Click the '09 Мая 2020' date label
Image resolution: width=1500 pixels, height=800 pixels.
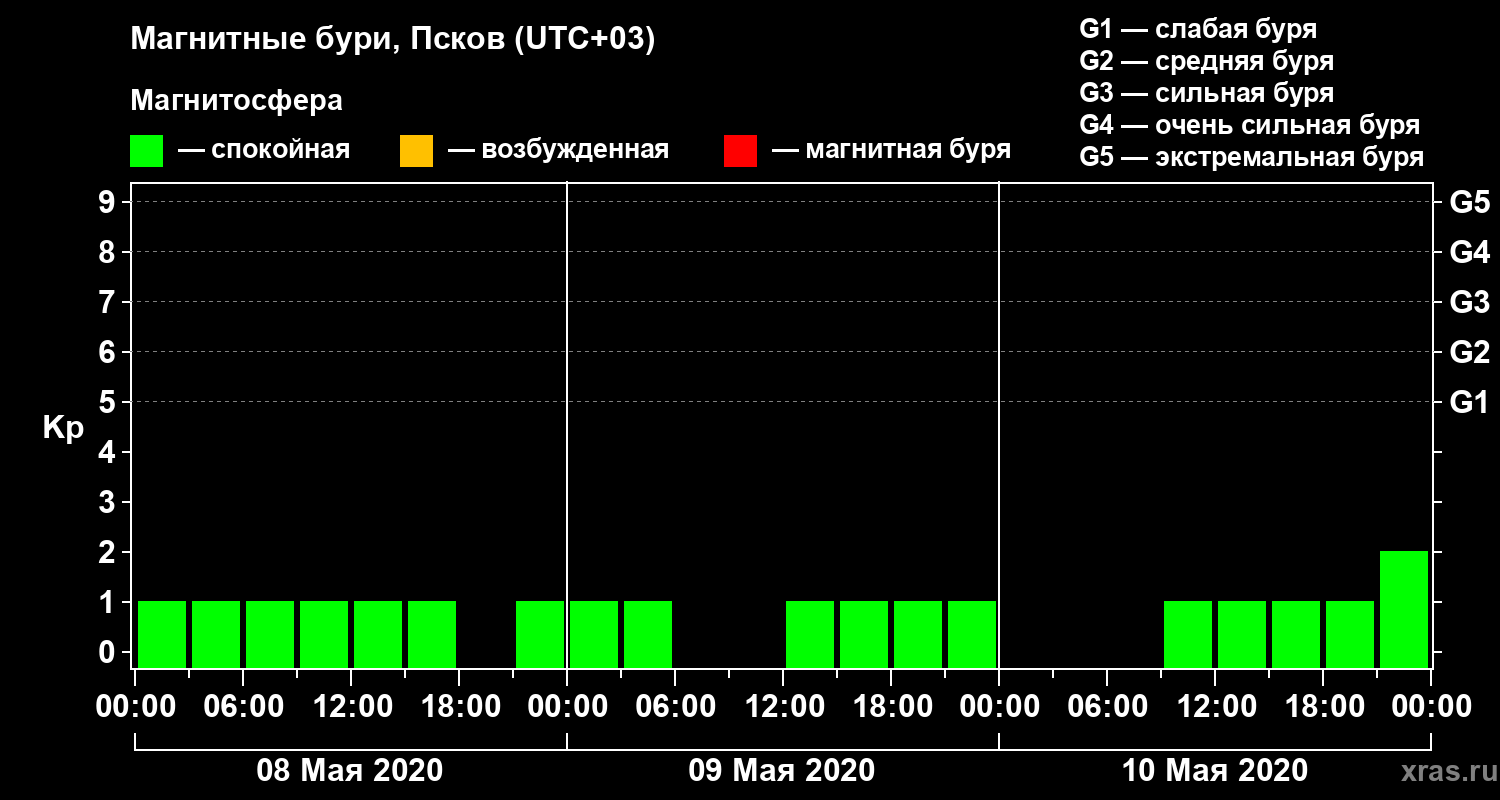pos(782,771)
